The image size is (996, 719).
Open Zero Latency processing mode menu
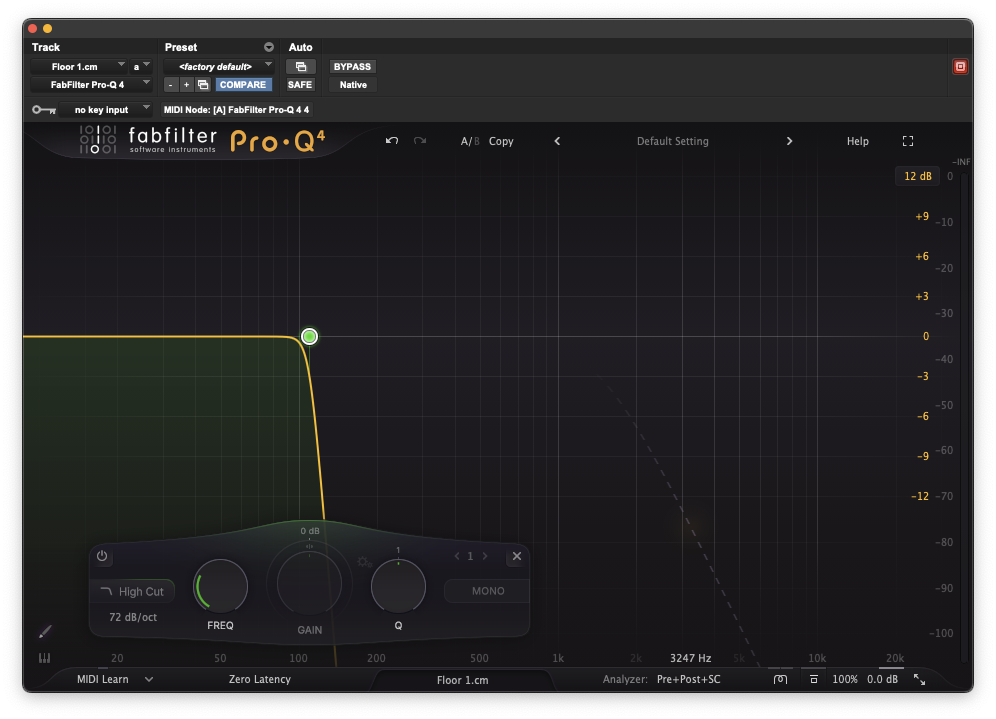(260, 679)
